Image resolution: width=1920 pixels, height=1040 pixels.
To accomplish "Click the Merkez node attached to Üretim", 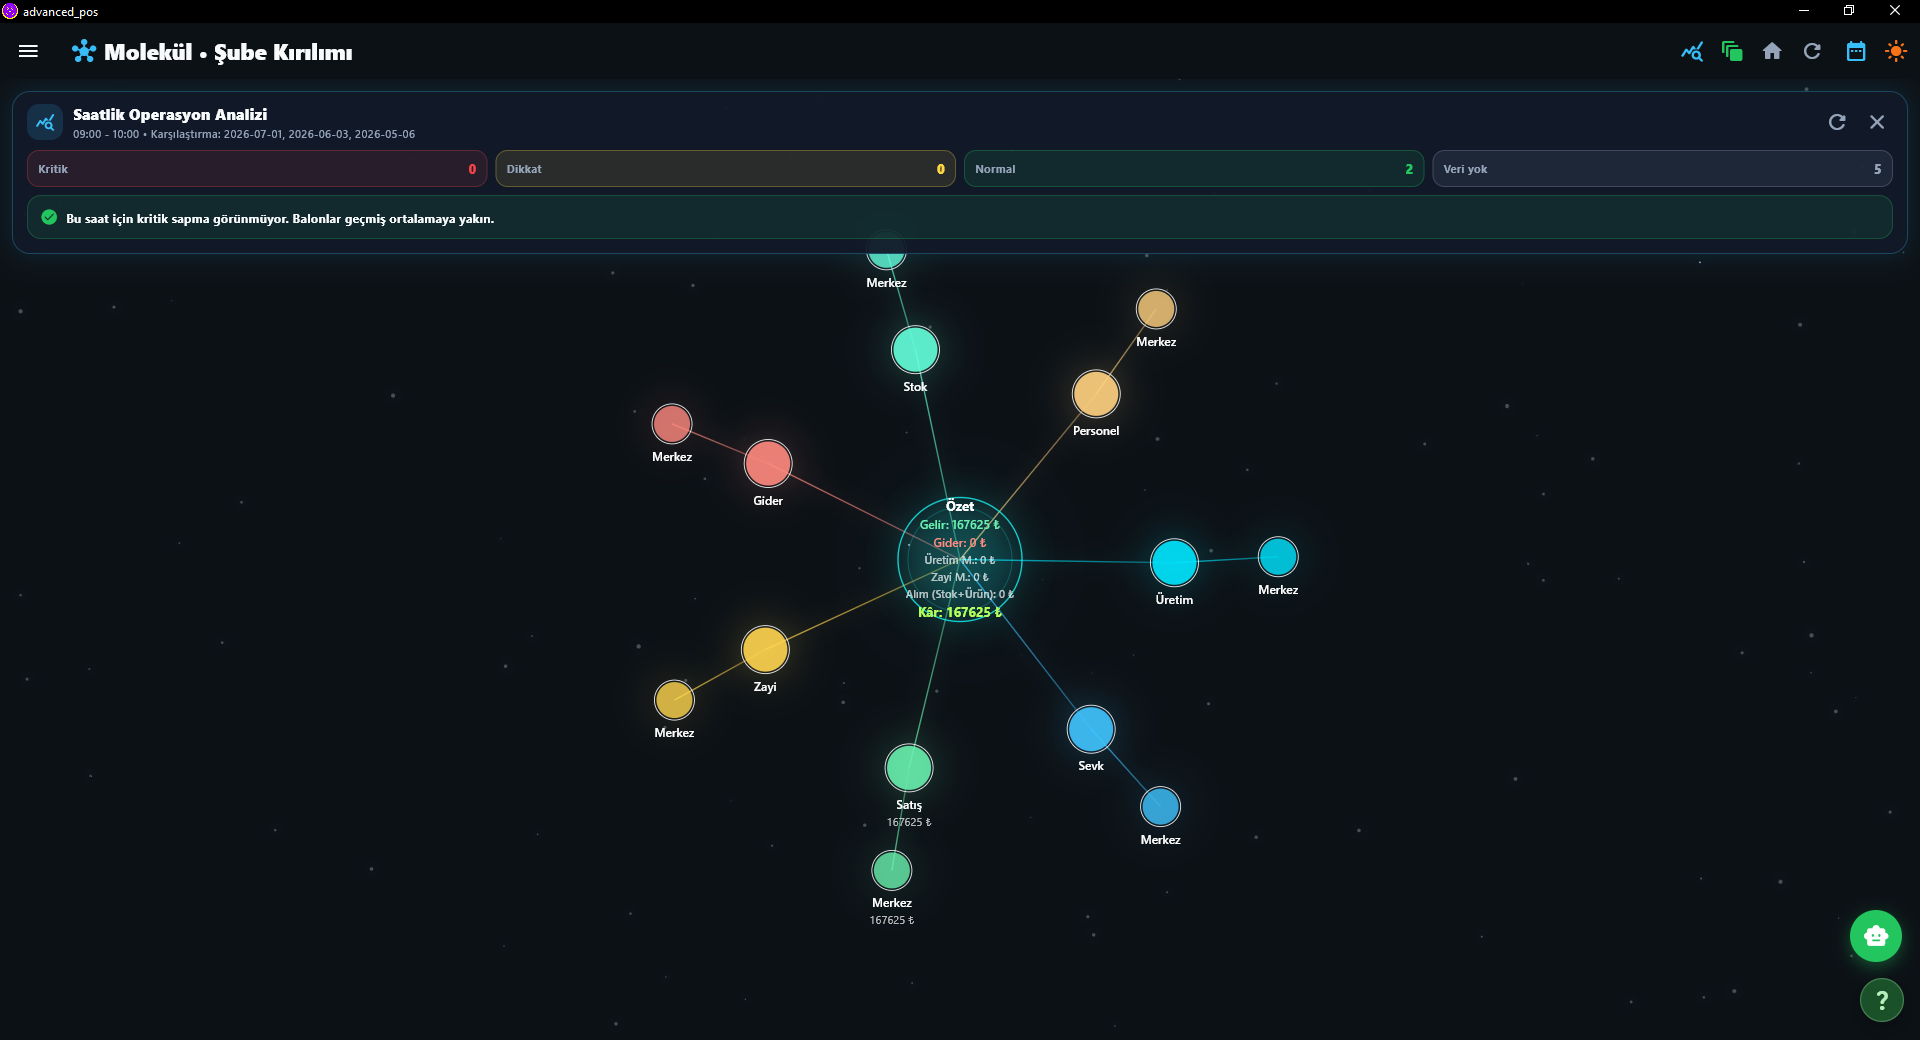I will 1278,557.
